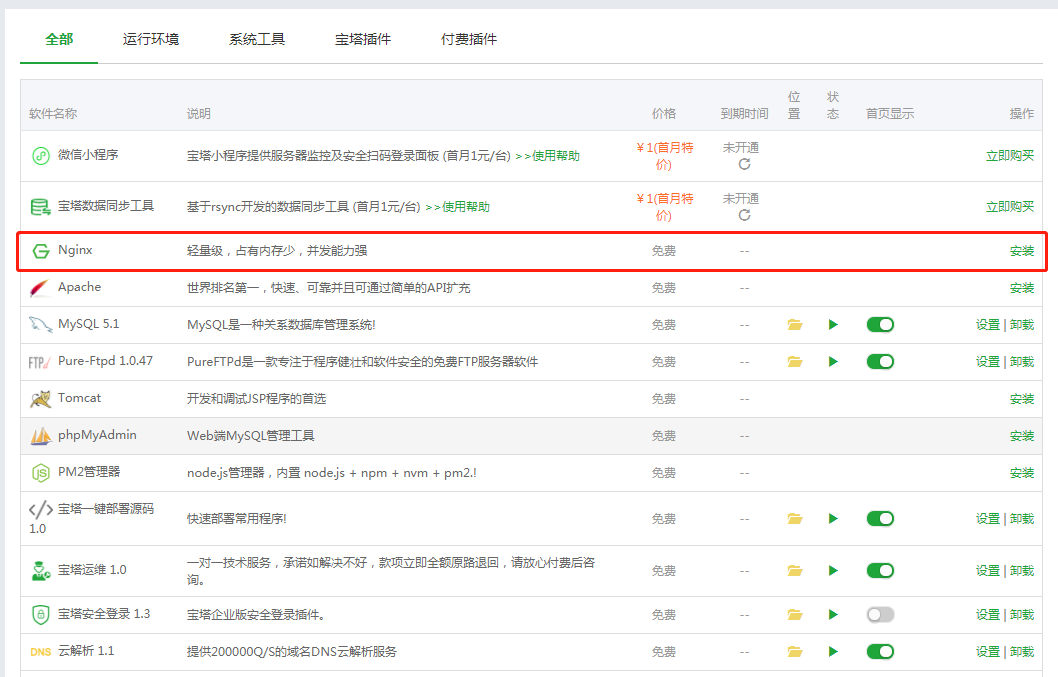The image size is (1058, 677).
Task: Click the 宝塔安全登录 shield icon
Action: pos(41,615)
